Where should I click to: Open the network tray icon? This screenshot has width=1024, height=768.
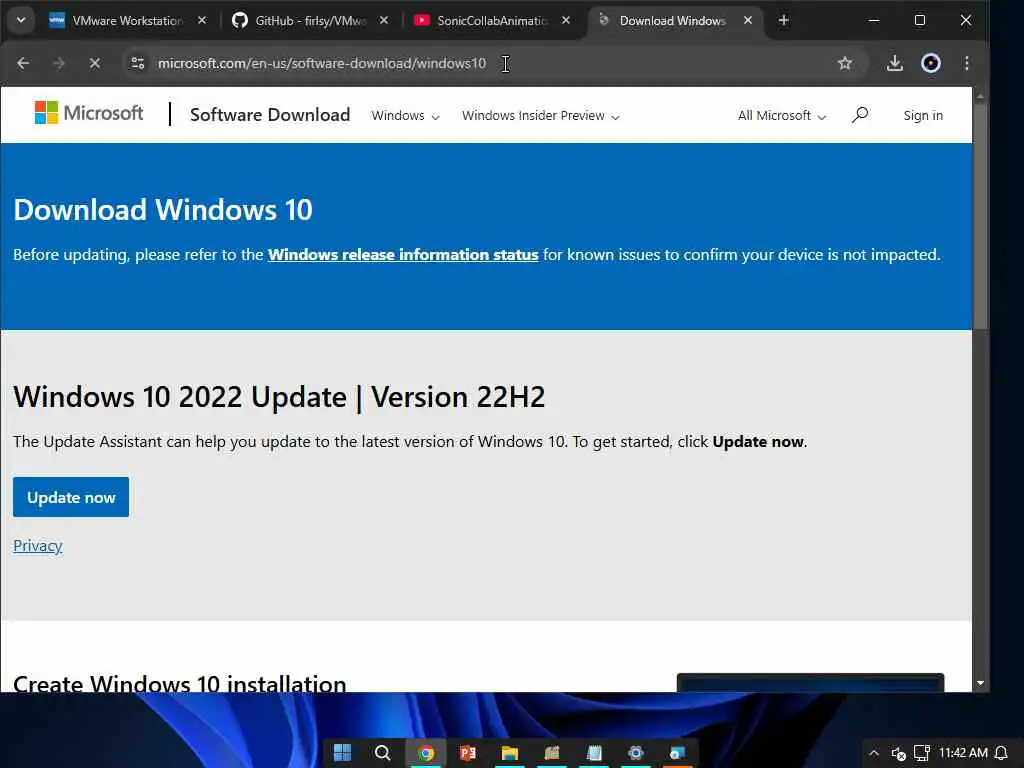tap(921, 753)
